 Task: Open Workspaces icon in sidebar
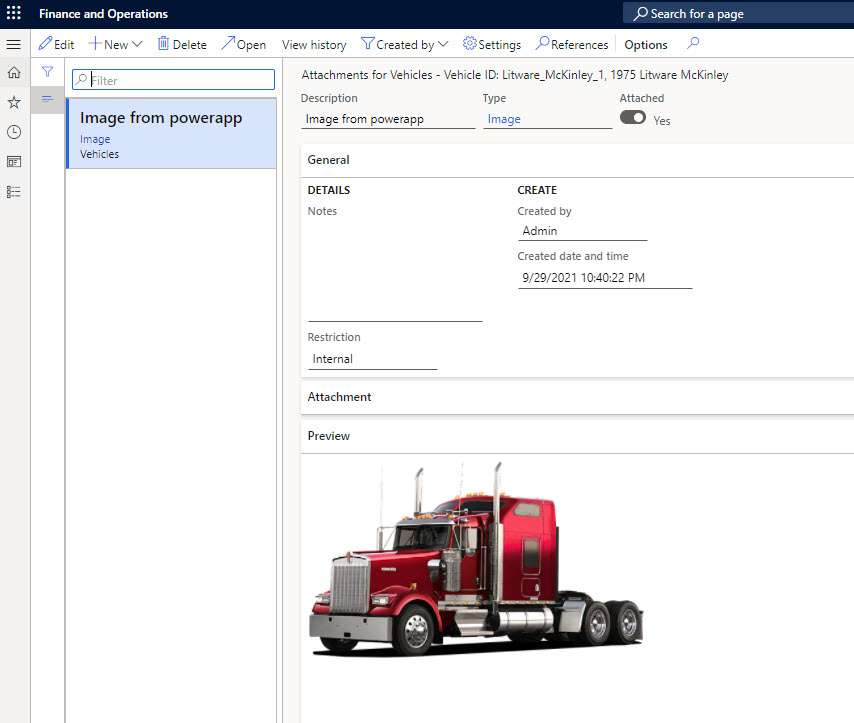point(14,161)
